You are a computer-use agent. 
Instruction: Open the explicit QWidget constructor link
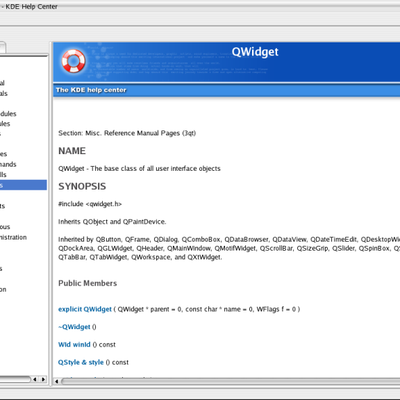[x=85, y=309]
